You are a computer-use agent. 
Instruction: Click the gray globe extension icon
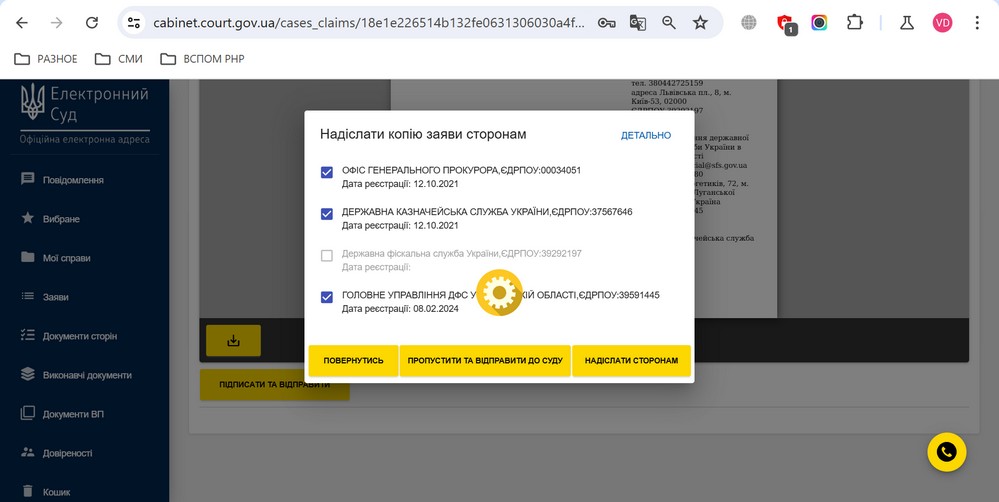[749, 23]
